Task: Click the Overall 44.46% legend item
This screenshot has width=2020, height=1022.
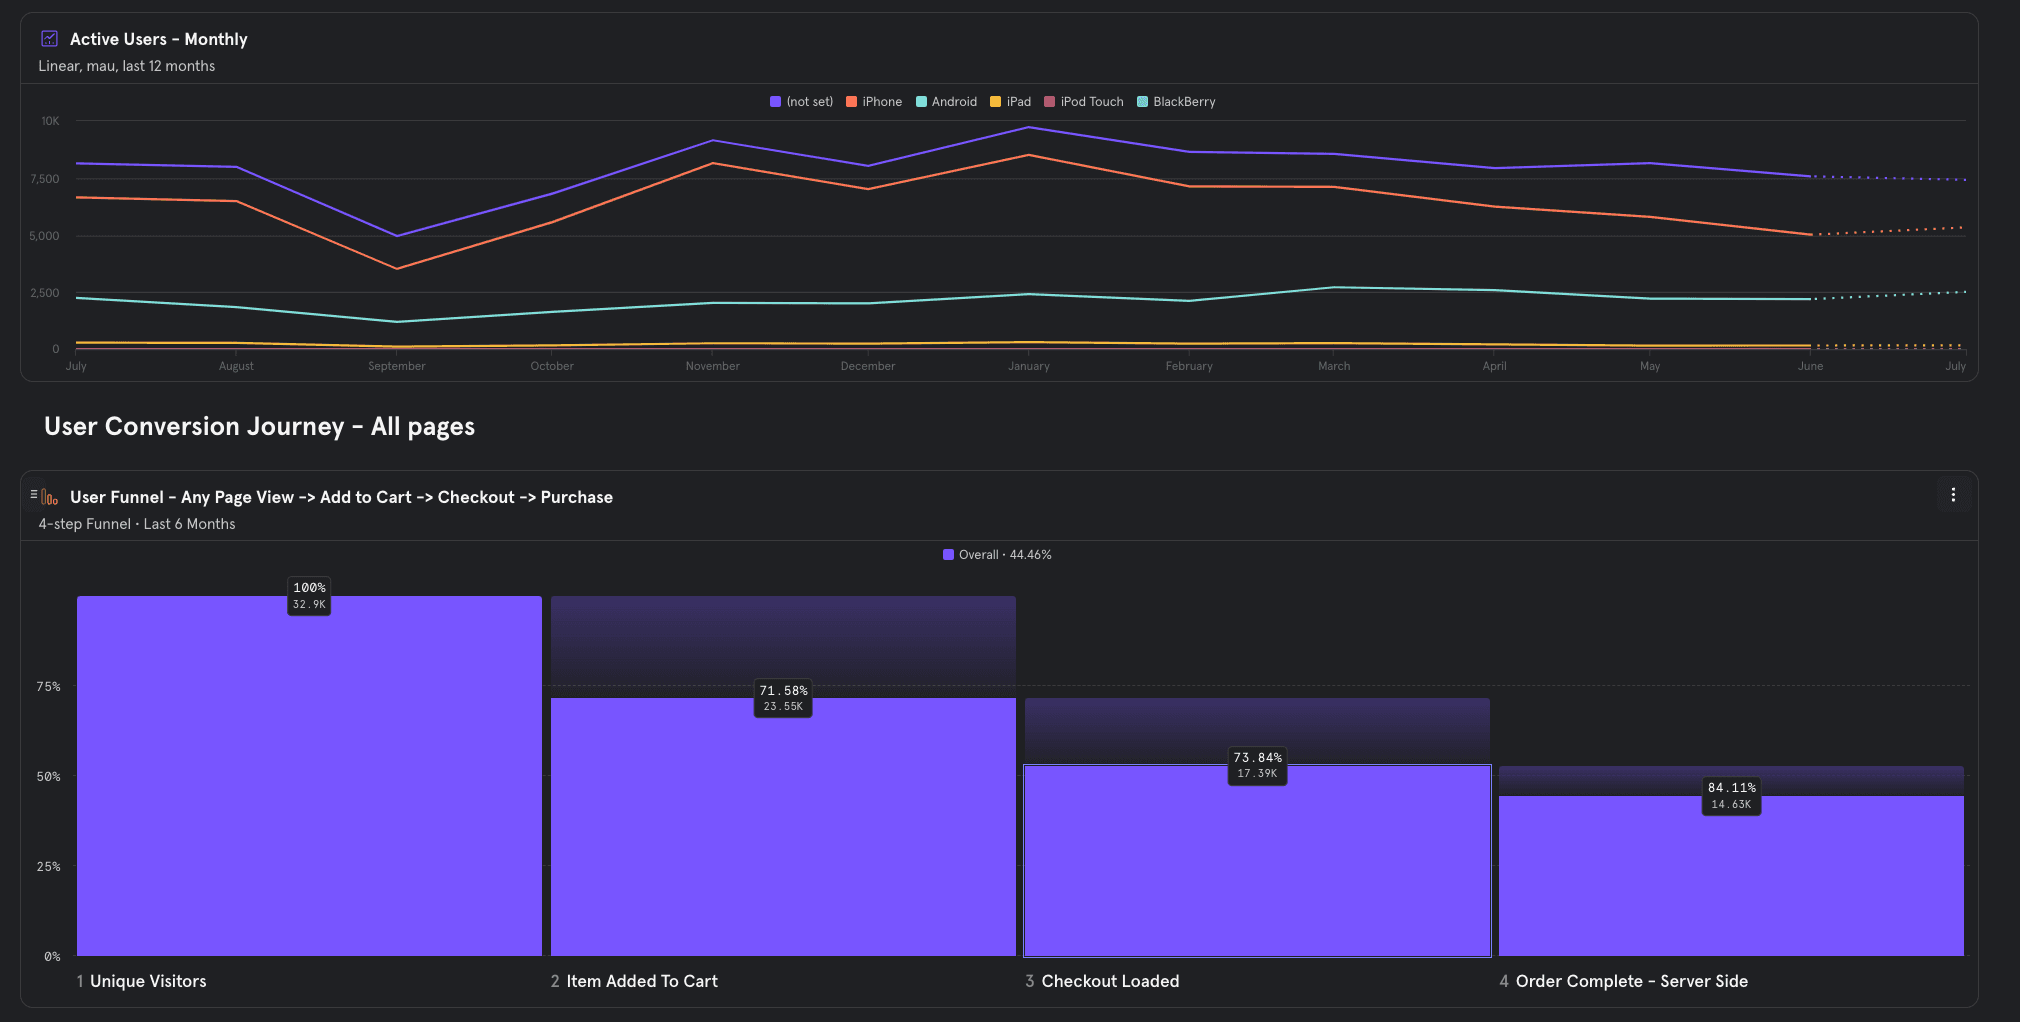Action: (x=997, y=555)
